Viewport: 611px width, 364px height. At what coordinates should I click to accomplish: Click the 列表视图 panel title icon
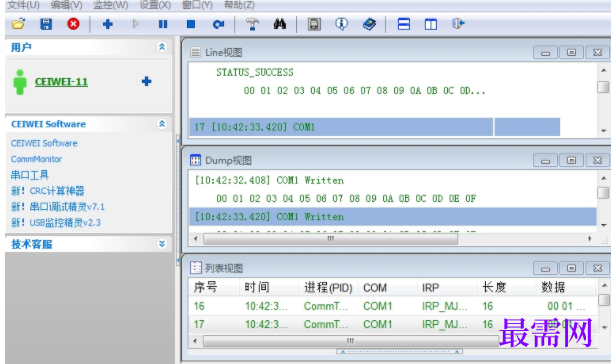195,268
